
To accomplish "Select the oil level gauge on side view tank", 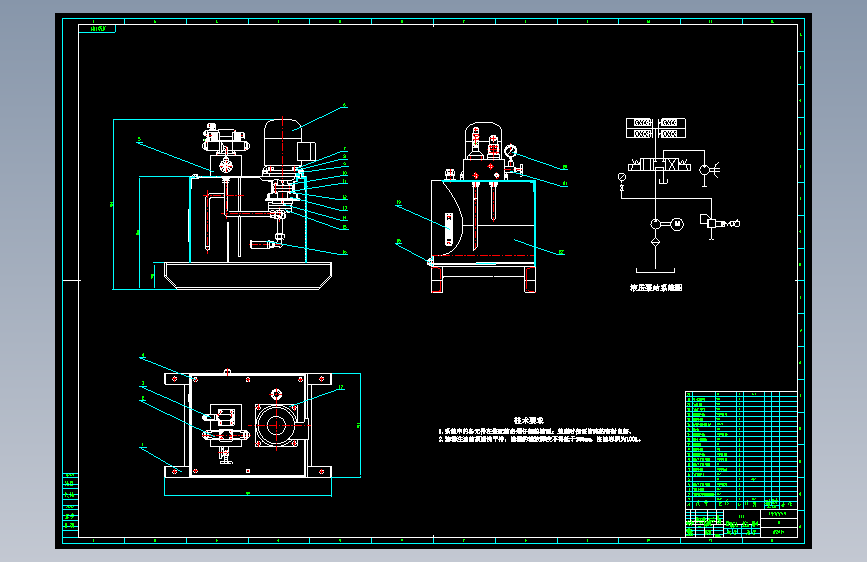I will (449, 229).
